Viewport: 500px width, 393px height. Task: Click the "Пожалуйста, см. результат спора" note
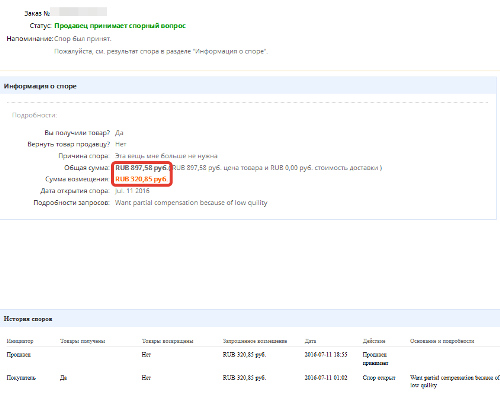(161, 51)
